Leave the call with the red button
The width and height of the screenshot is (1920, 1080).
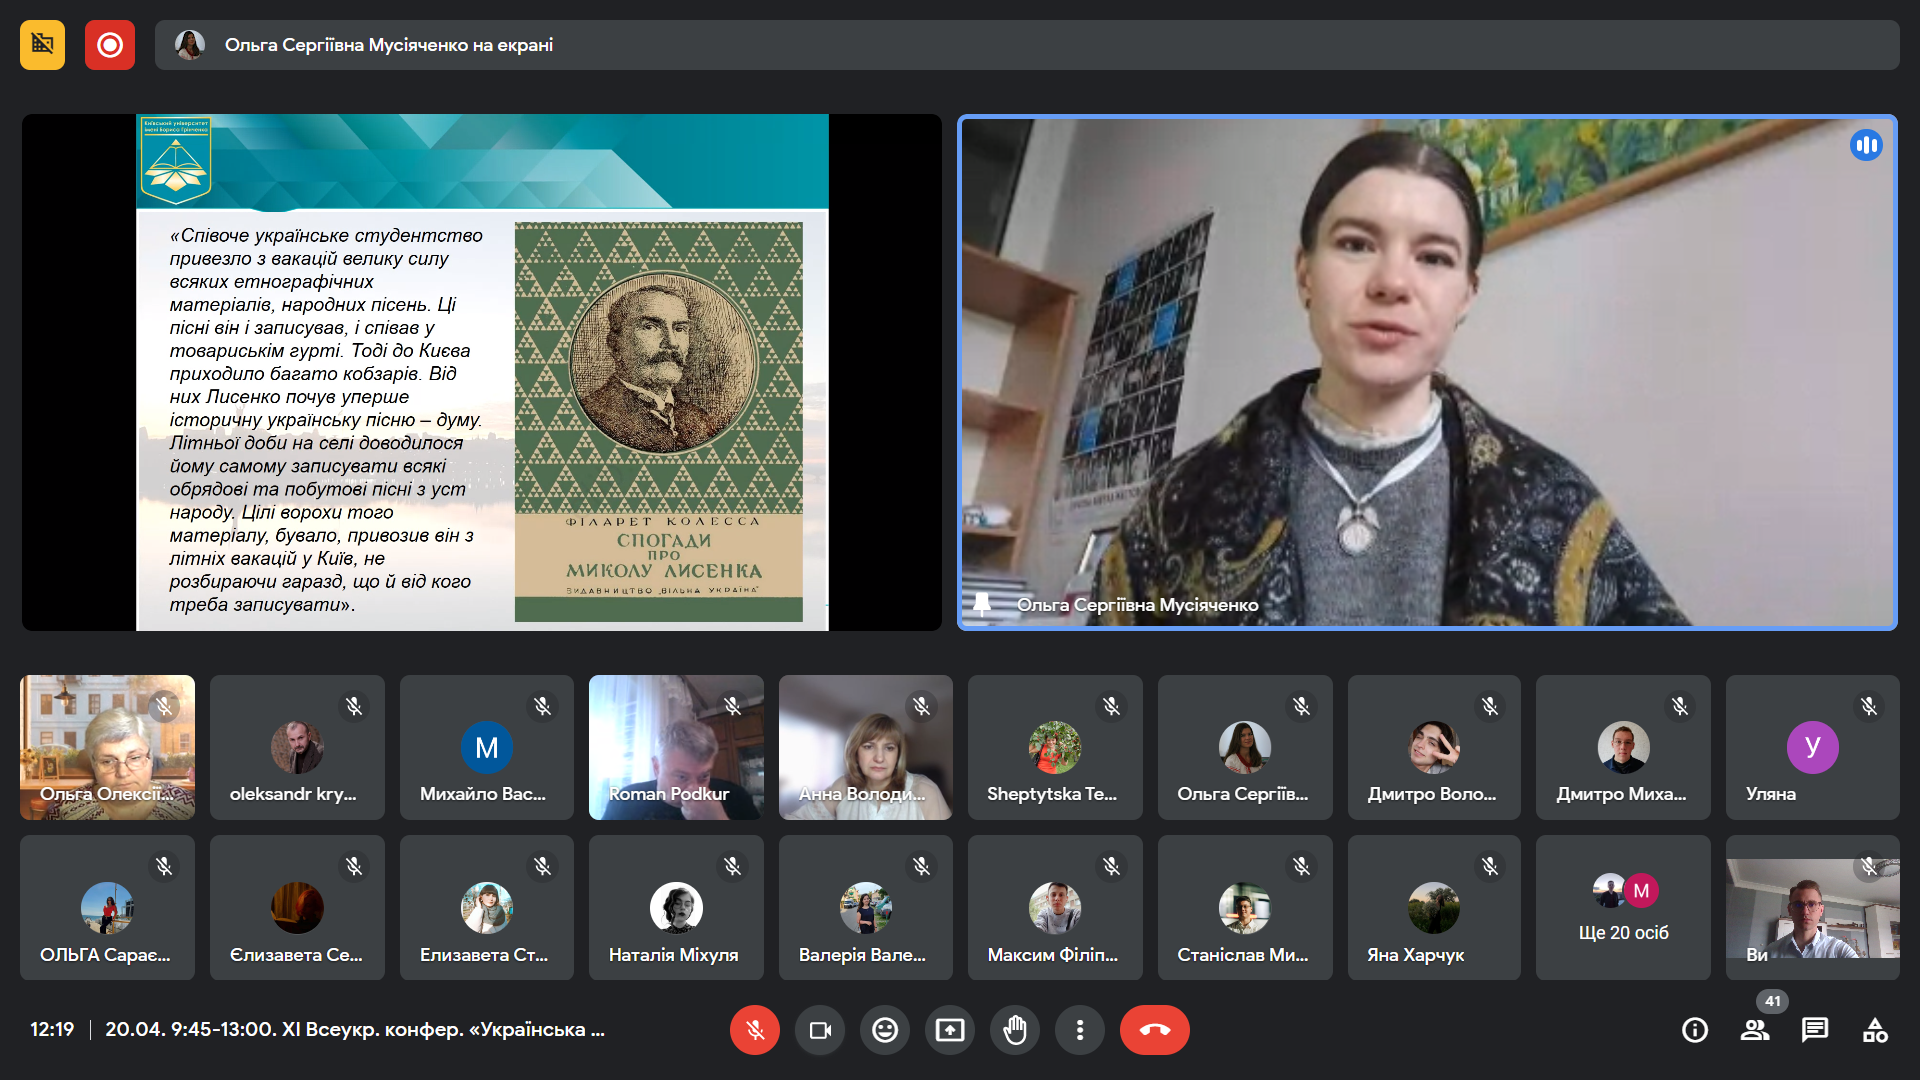pyautogui.click(x=1154, y=1030)
